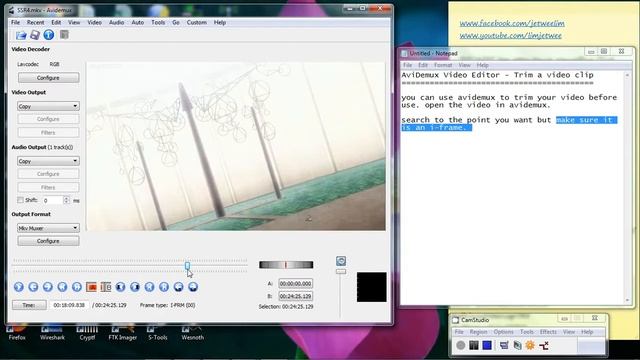Viewport: 640px width, 360px height.
Task: Click the marker A time field
Action: point(296,283)
